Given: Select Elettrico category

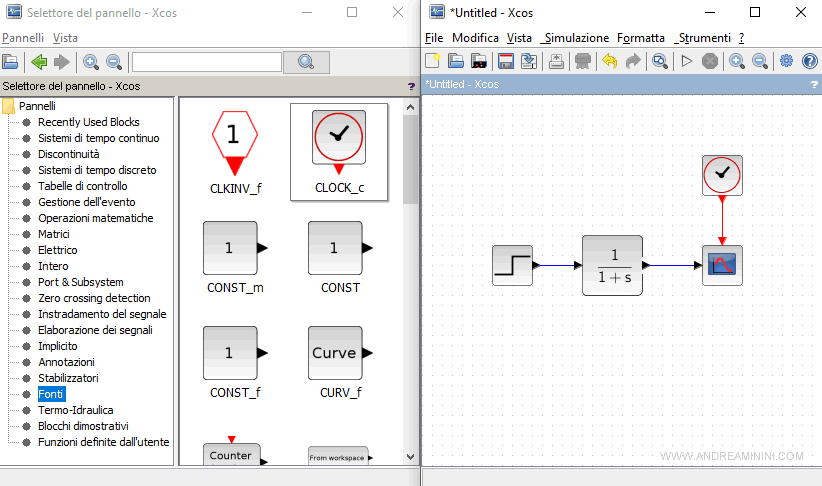Looking at the screenshot, I should coord(58,250).
